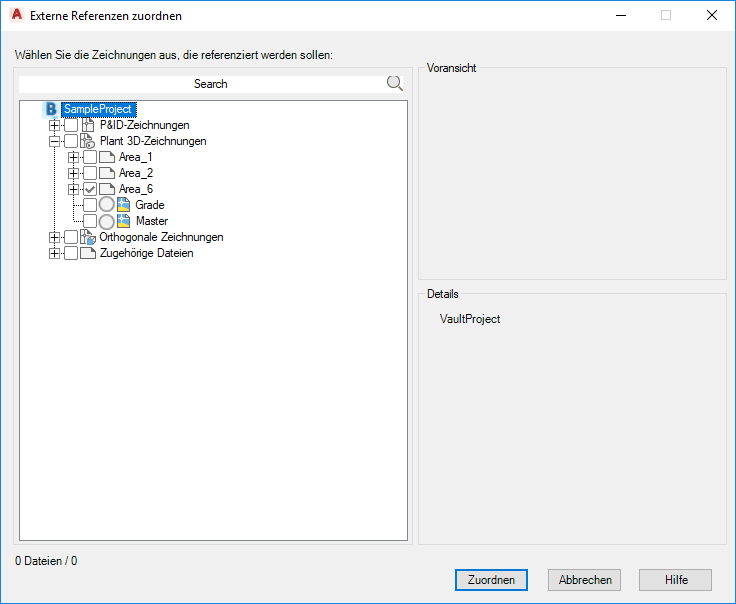The image size is (736, 604).
Task: Check the P&ID-Zeichnungen checkbox
Action: (x=71, y=125)
